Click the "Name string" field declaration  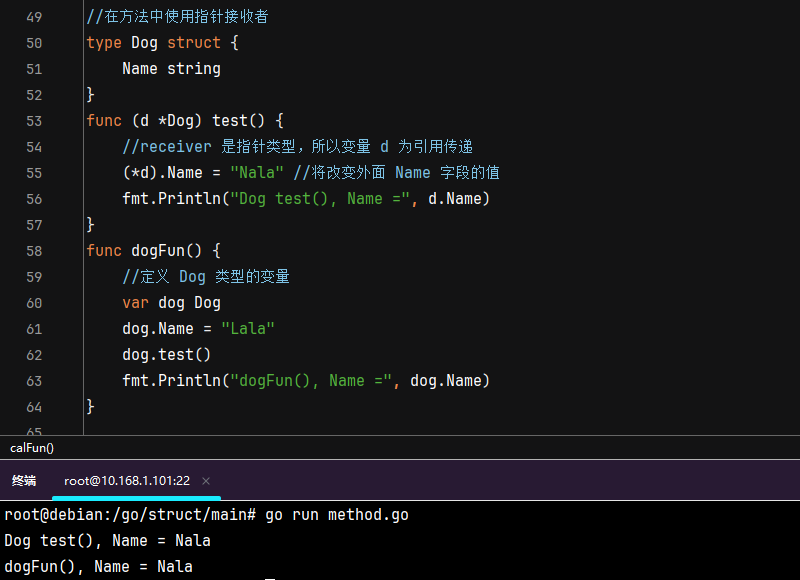(x=171, y=69)
